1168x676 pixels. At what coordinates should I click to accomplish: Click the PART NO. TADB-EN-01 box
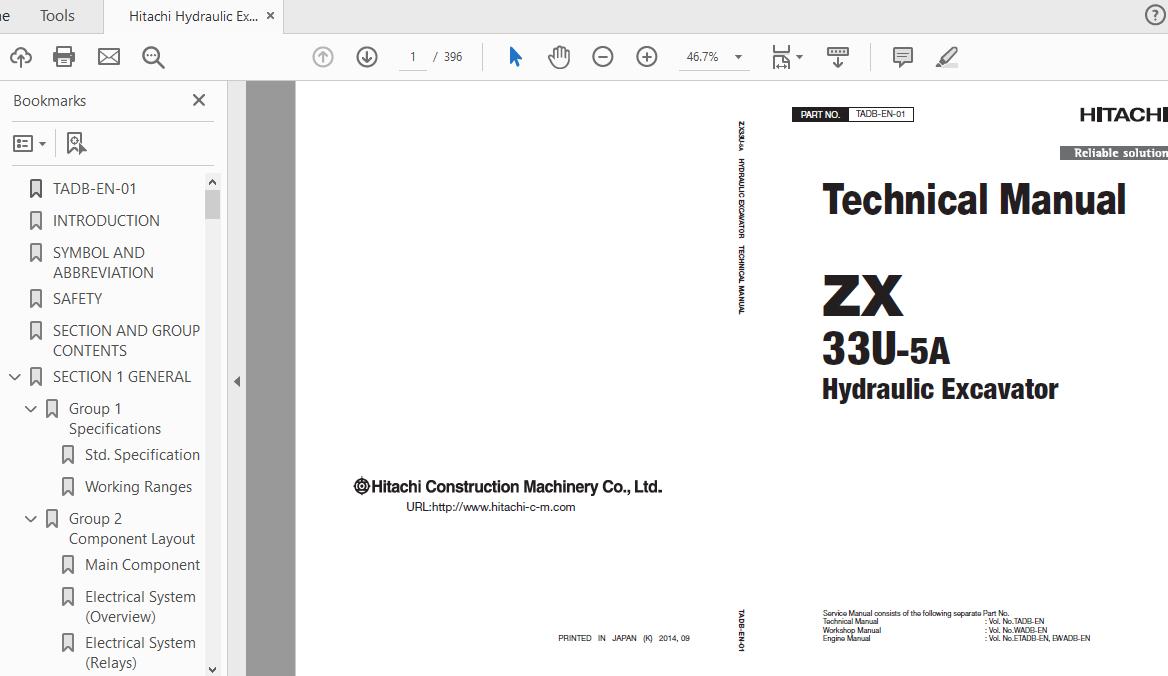coord(852,115)
